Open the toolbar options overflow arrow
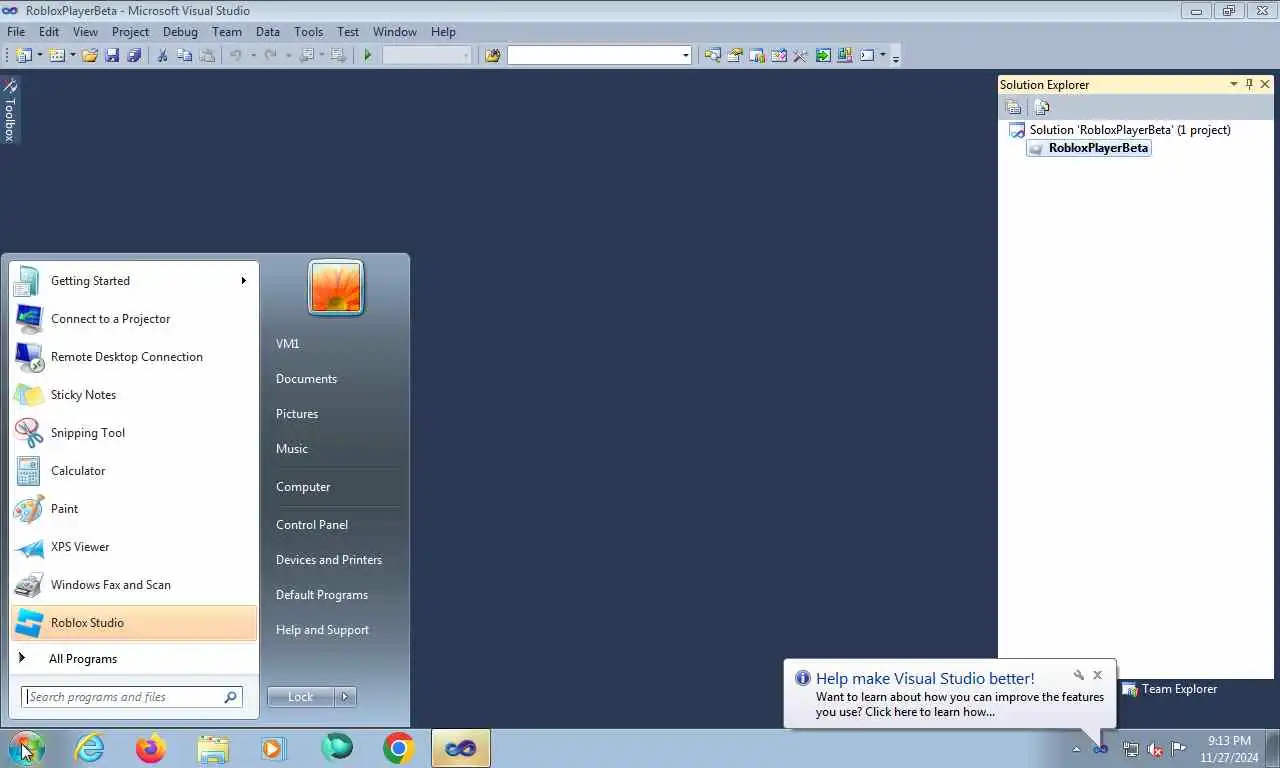This screenshot has height=768, width=1280. [896, 57]
